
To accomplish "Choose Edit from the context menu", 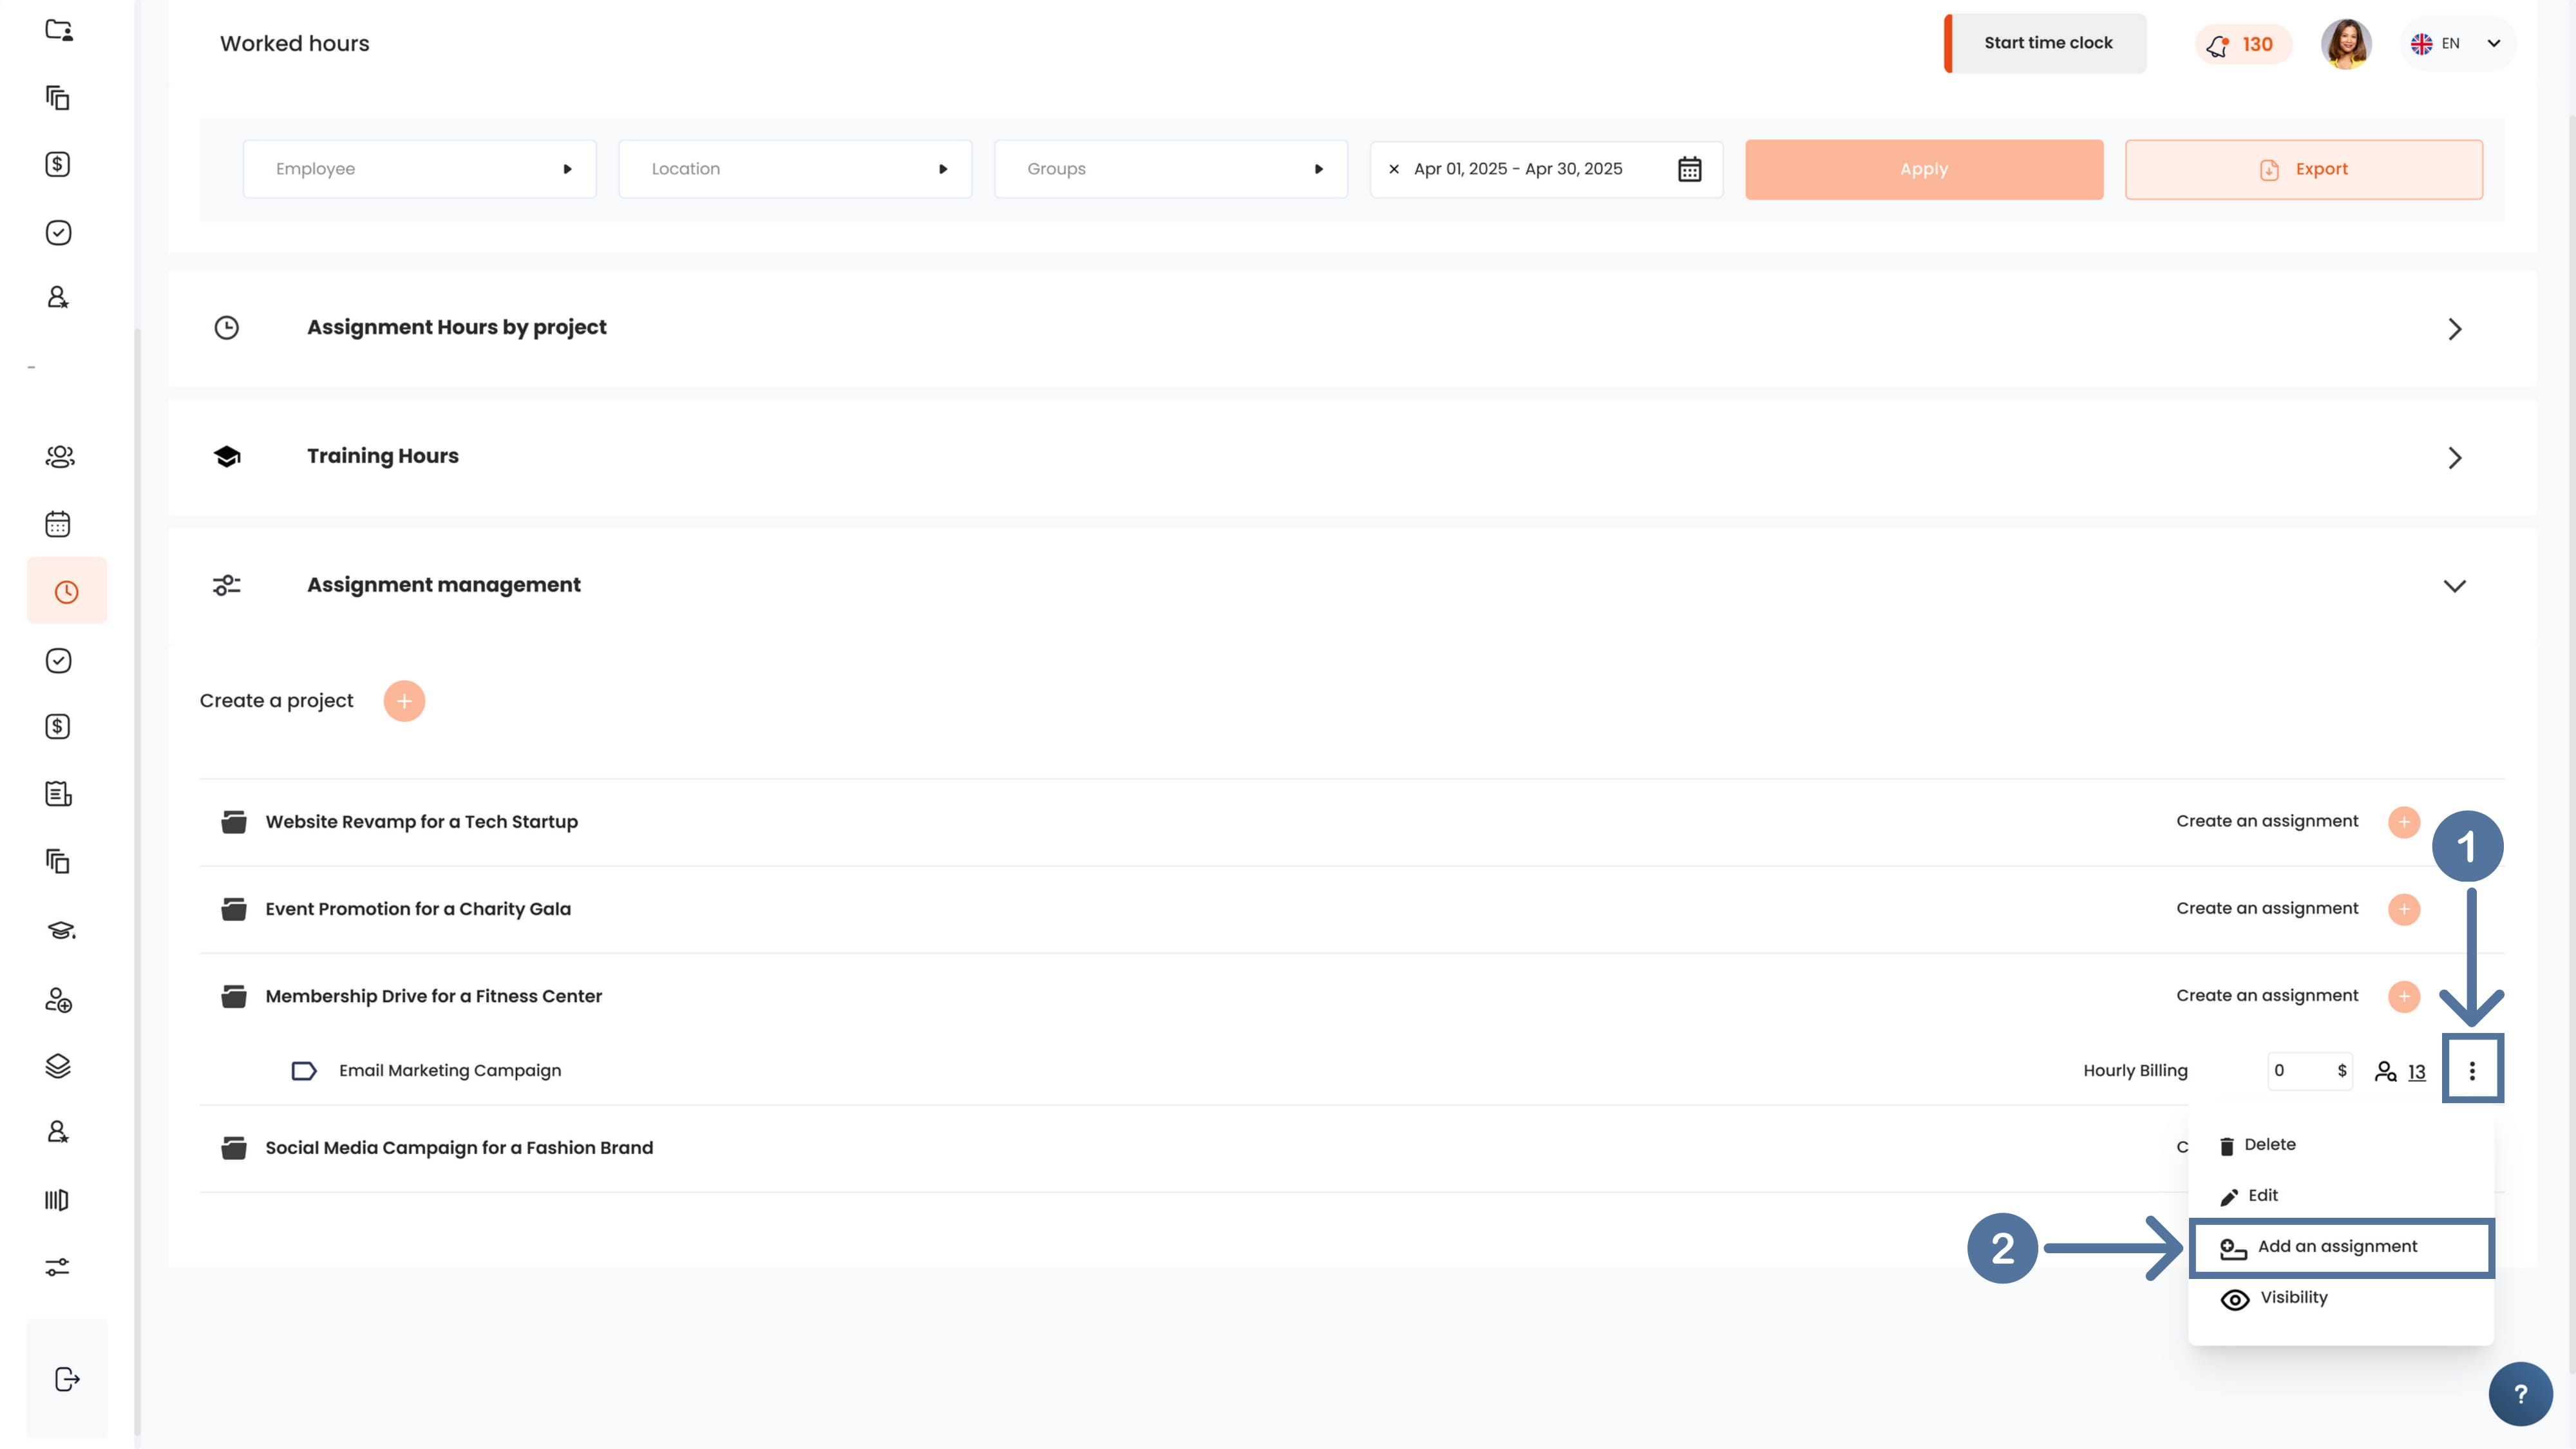I will [x=2249, y=1196].
